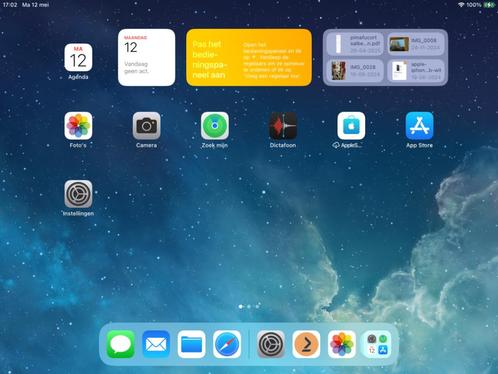Open the Foto's app on home screen
The width and height of the screenshot is (498, 374).
(x=78, y=126)
